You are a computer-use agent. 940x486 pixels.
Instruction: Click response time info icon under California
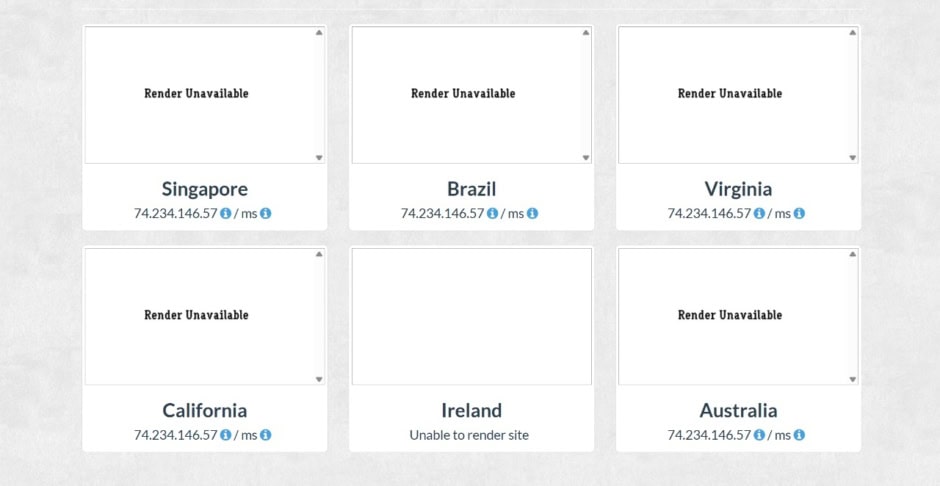click(x=266, y=435)
